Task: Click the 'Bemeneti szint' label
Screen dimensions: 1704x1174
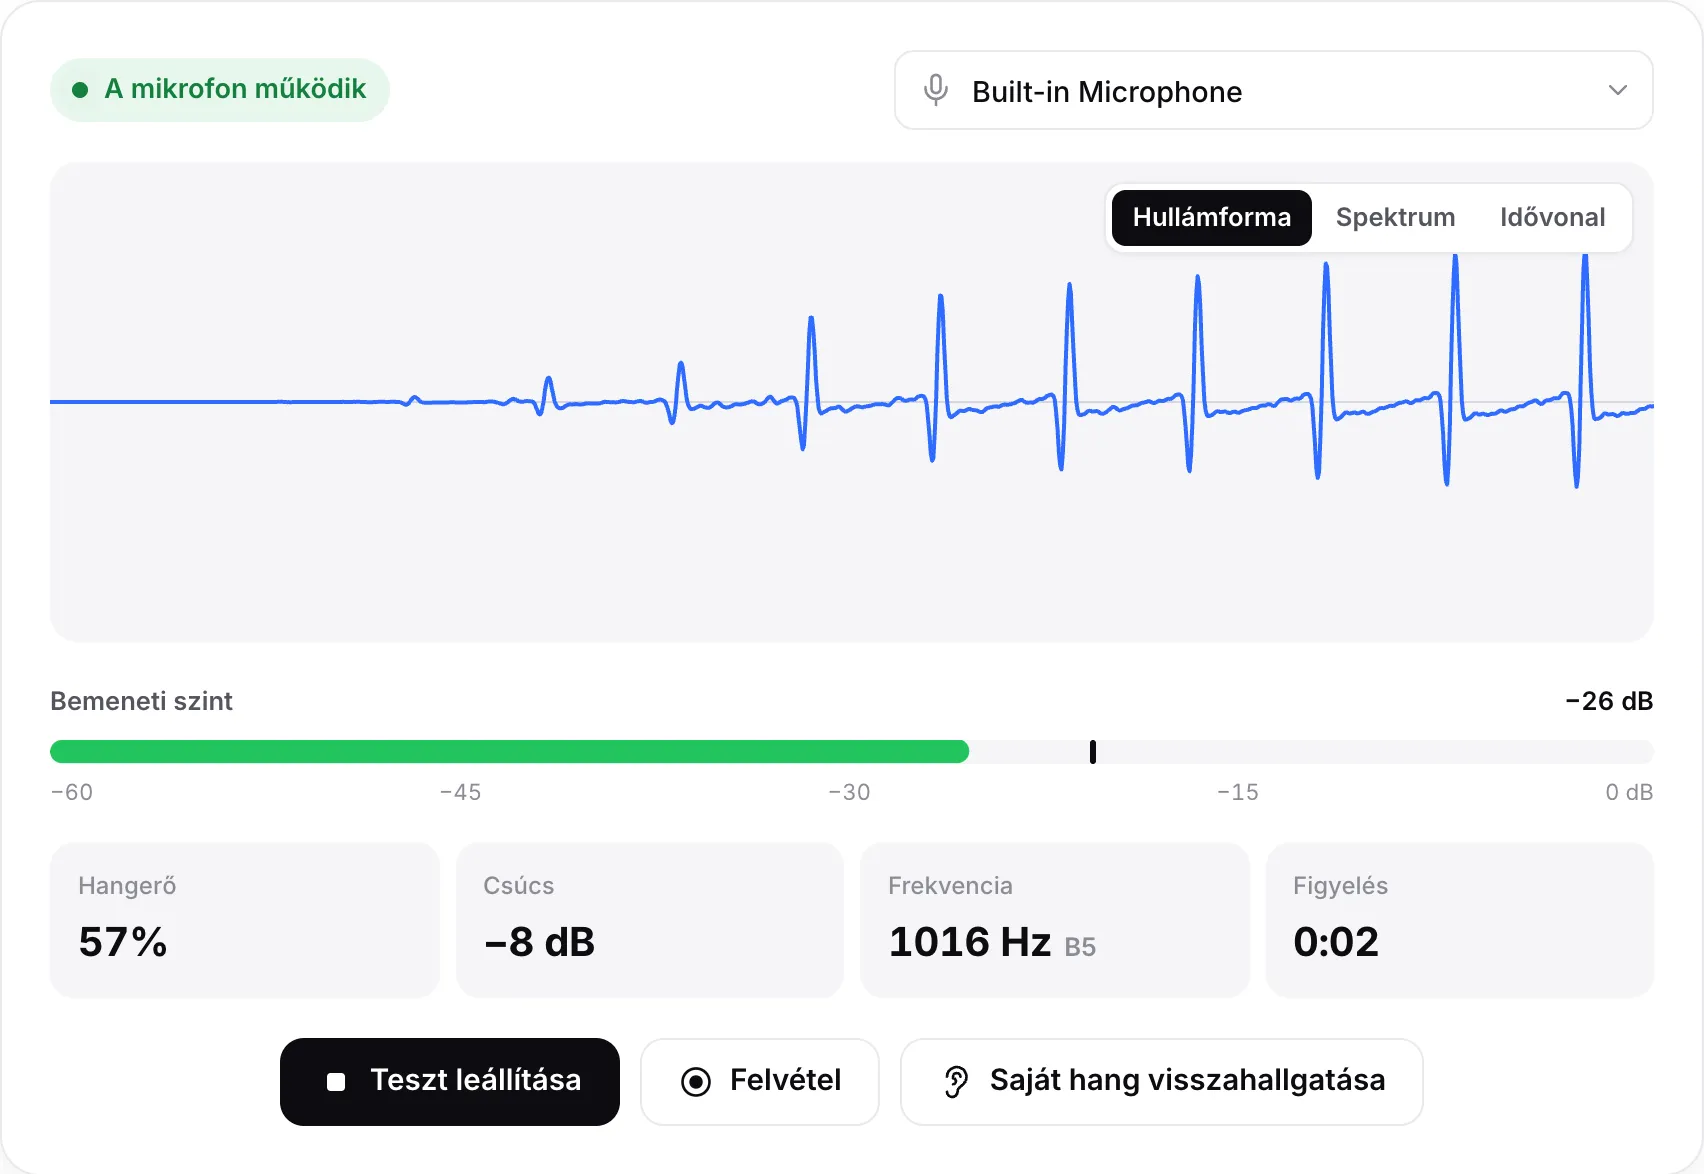Action: pos(141,700)
